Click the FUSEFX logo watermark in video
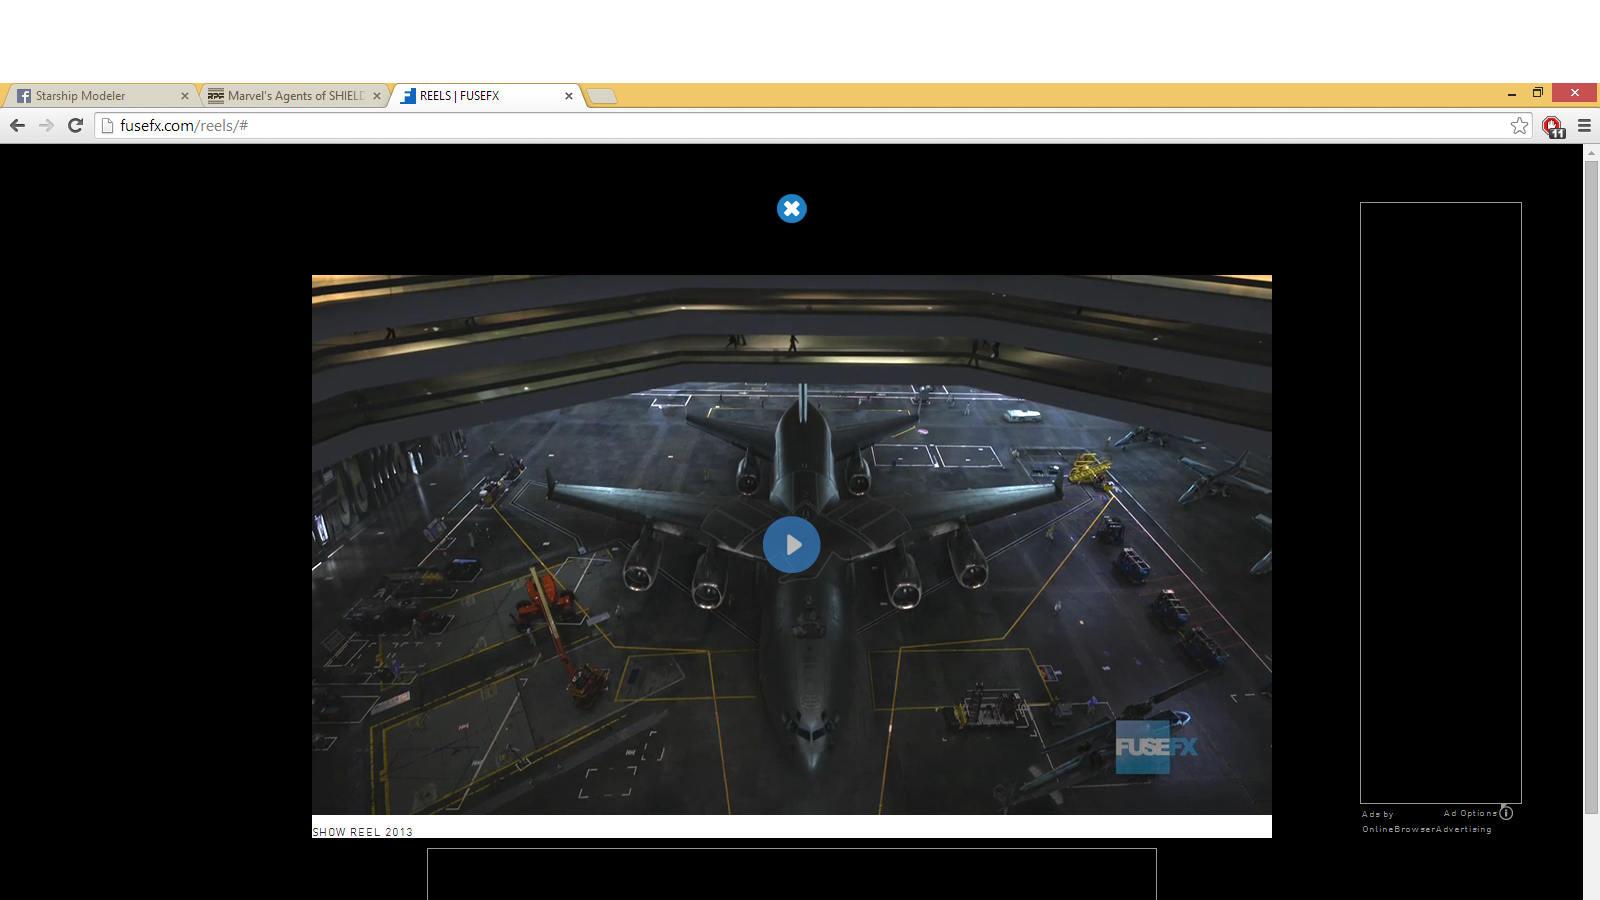 [1156, 747]
